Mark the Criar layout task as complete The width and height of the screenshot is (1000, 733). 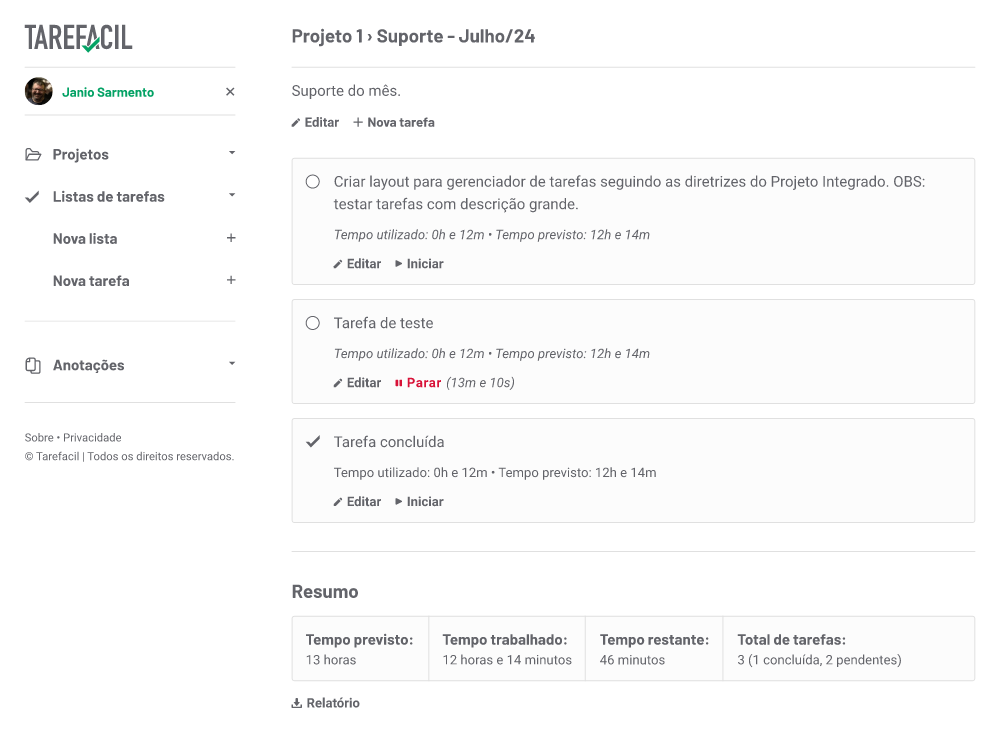pos(313,182)
